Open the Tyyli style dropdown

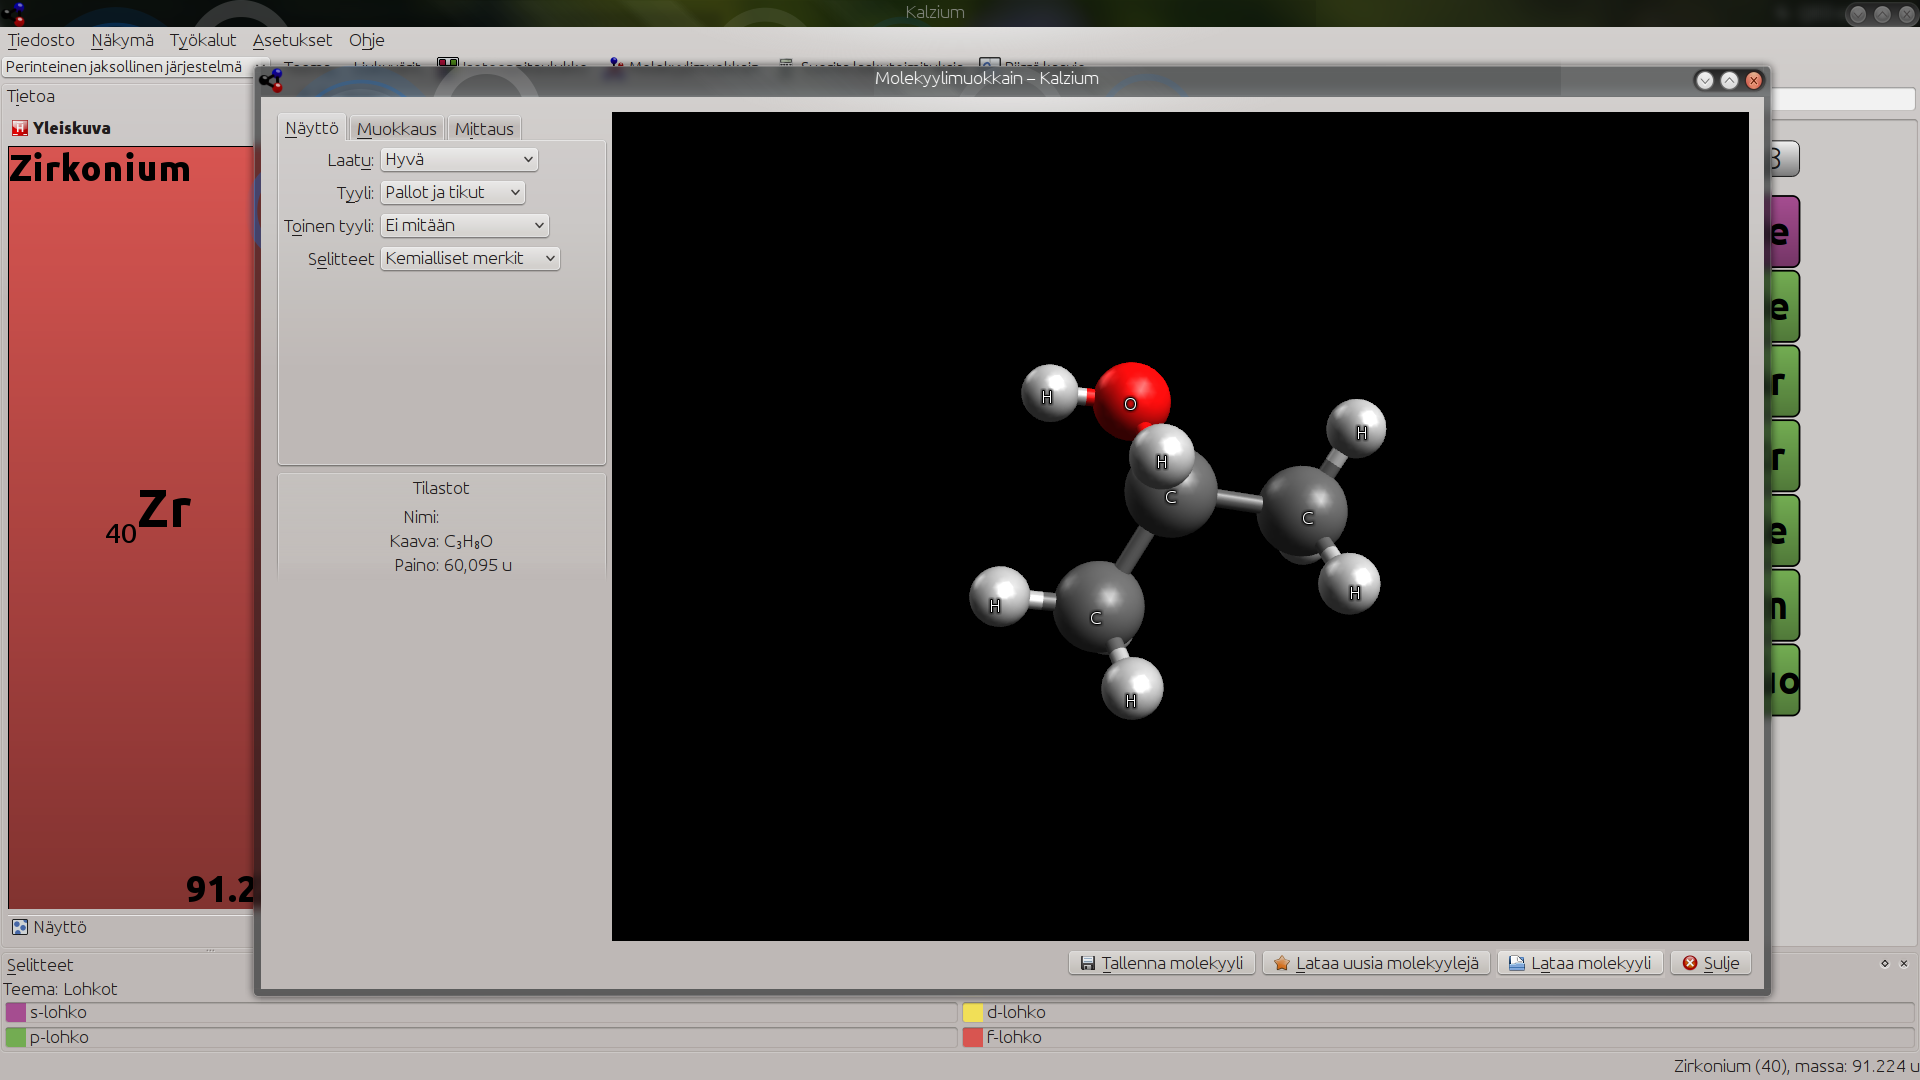tap(452, 192)
